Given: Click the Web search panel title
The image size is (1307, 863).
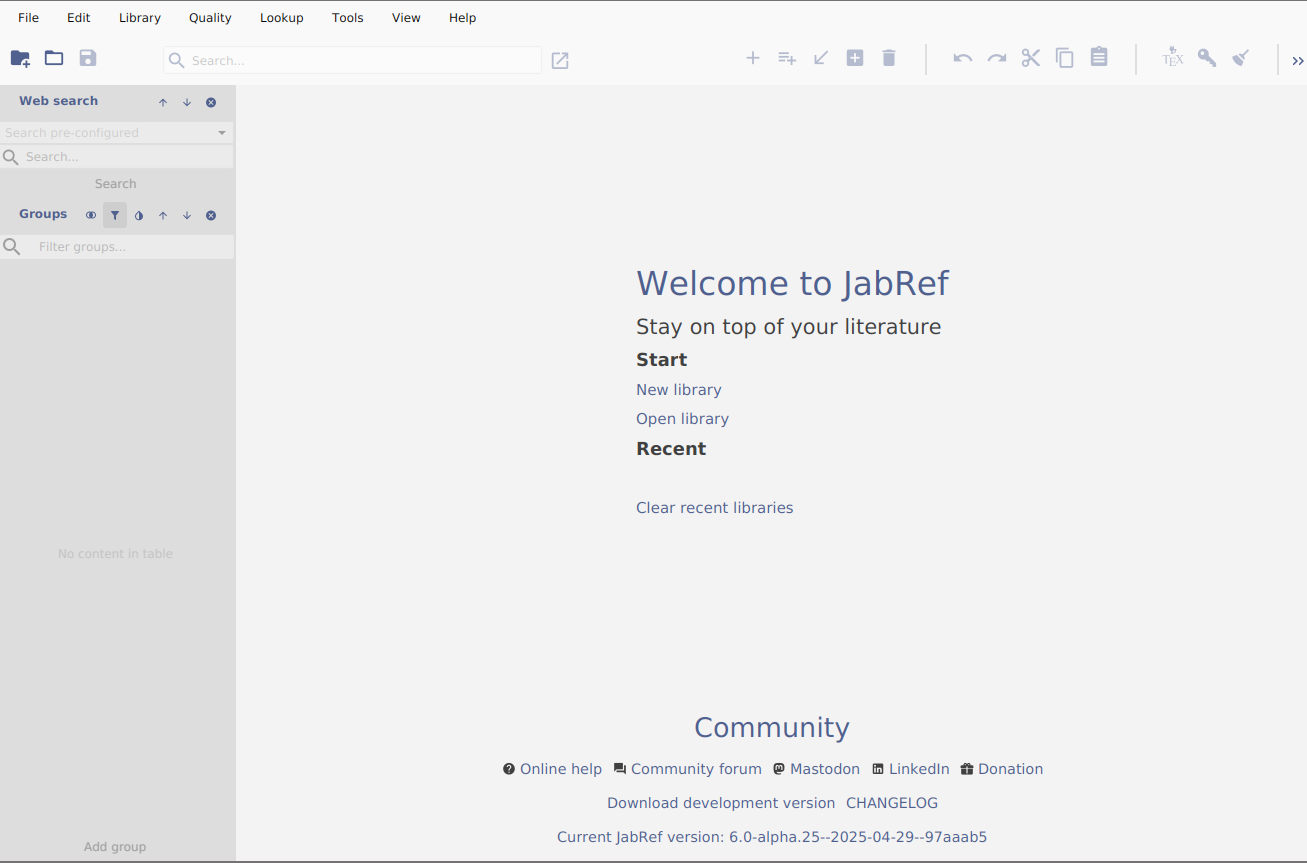Looking at the screenshot, I should tap(59, 101).
